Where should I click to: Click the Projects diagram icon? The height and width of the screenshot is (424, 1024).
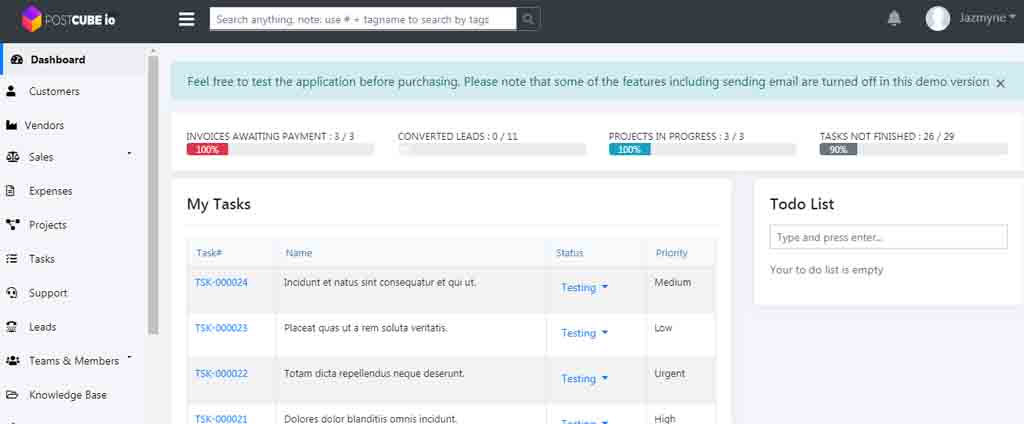(x=12, y=225)
